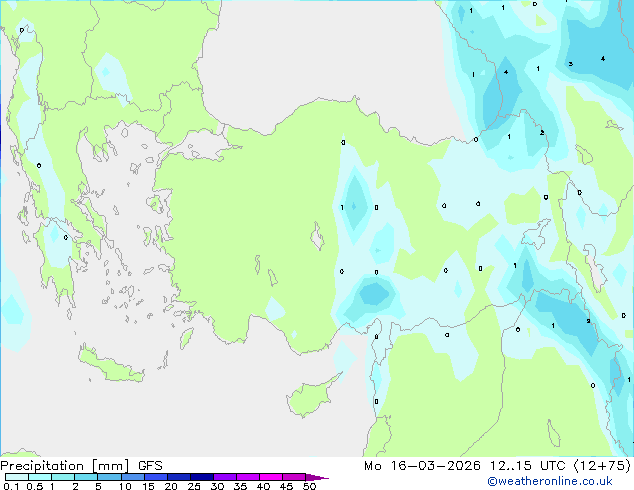634x490 pixels.
Task: Click the 35–40 mm legend color swatch
Action: [247, 477]
